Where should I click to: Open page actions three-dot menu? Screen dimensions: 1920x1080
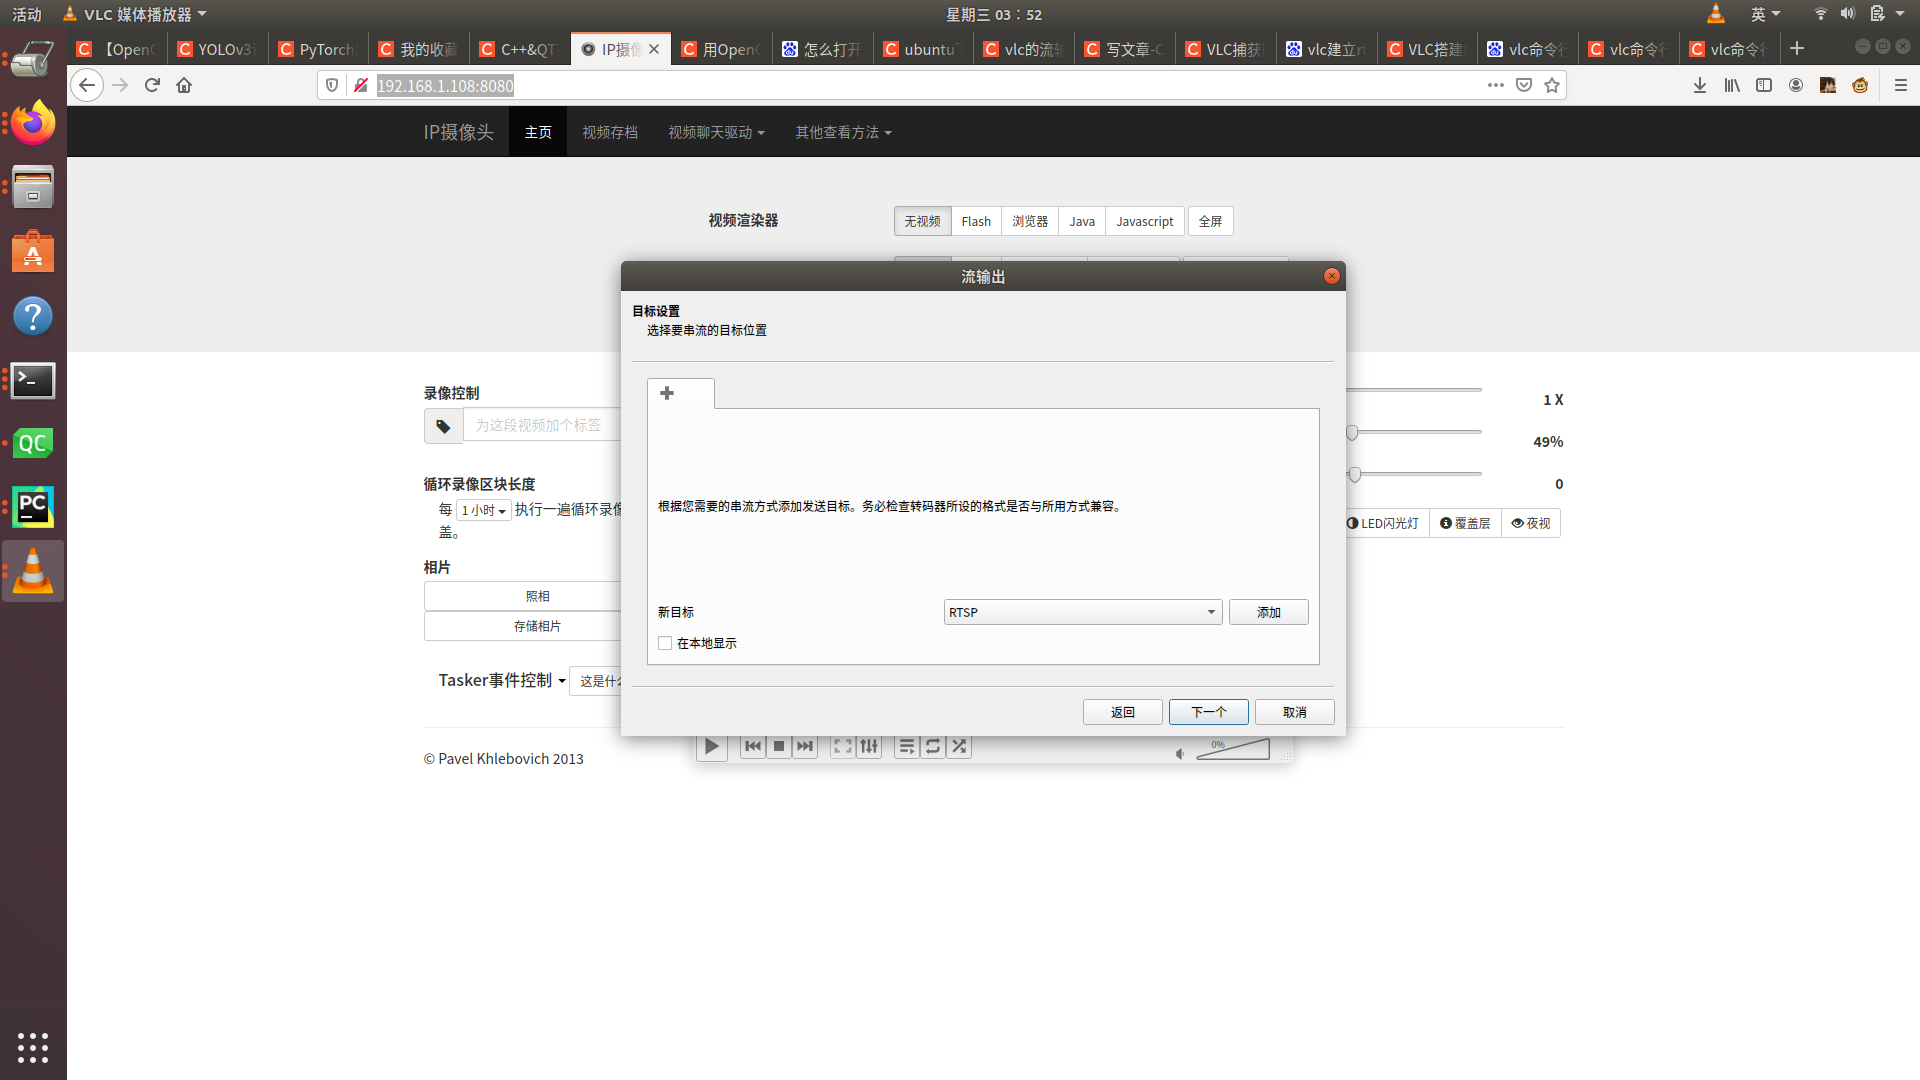point(1496,85)
